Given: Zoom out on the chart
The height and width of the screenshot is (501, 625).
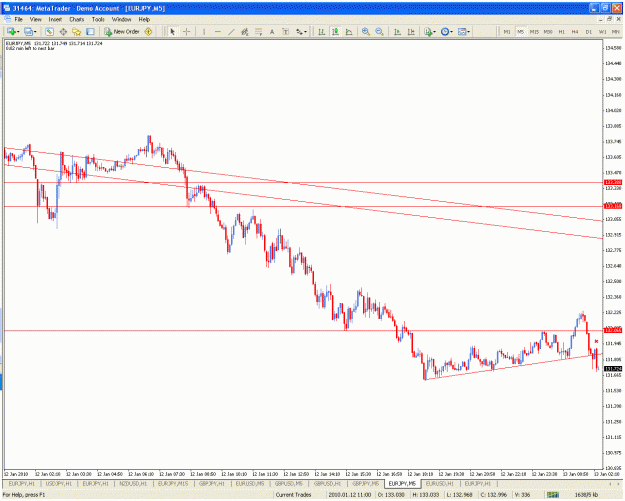Looking at the screenshot, I should [x=379, y=31].
